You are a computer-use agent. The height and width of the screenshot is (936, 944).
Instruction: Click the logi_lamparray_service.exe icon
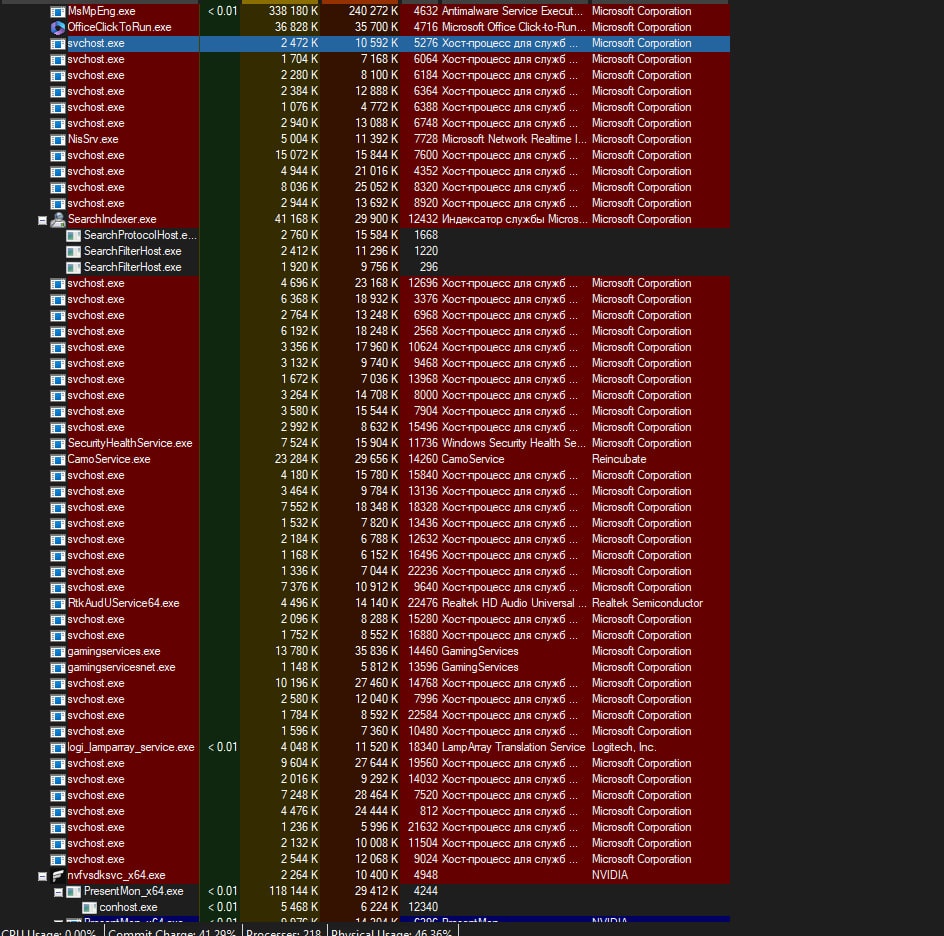click(x=58, y=748)
